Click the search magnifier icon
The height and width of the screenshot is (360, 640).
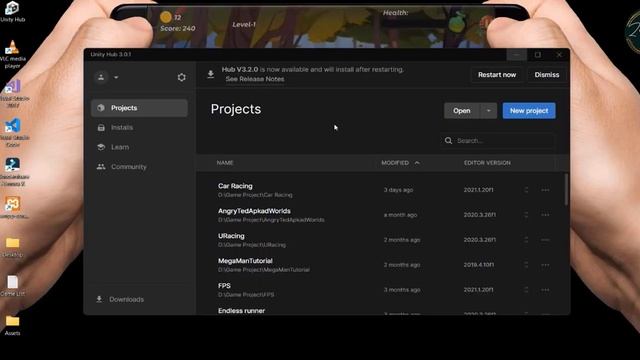(x=448, y=141)
